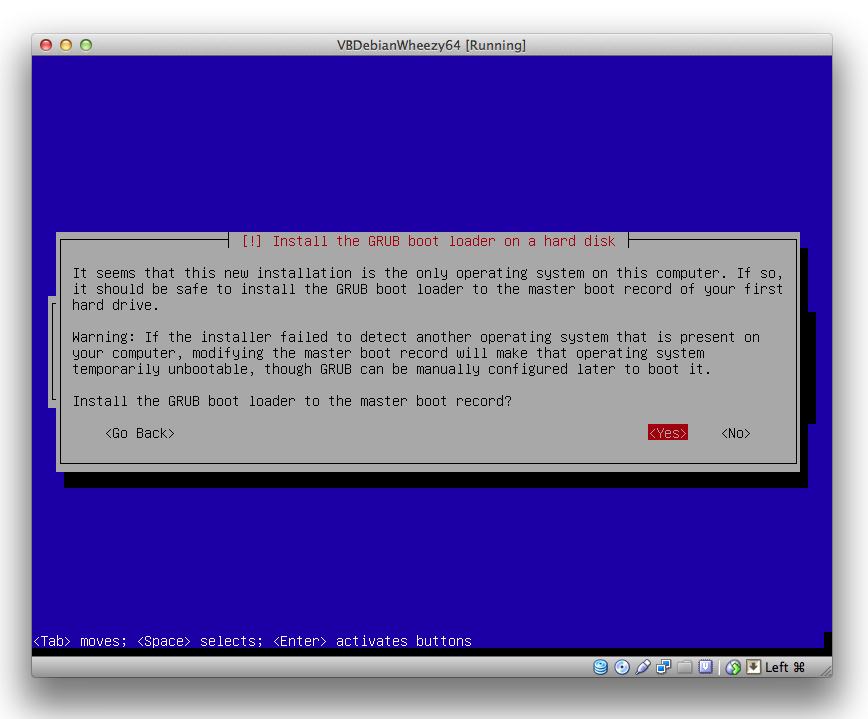
Task: Minimize the VM window with yellow button
Action: click(66, 45)
